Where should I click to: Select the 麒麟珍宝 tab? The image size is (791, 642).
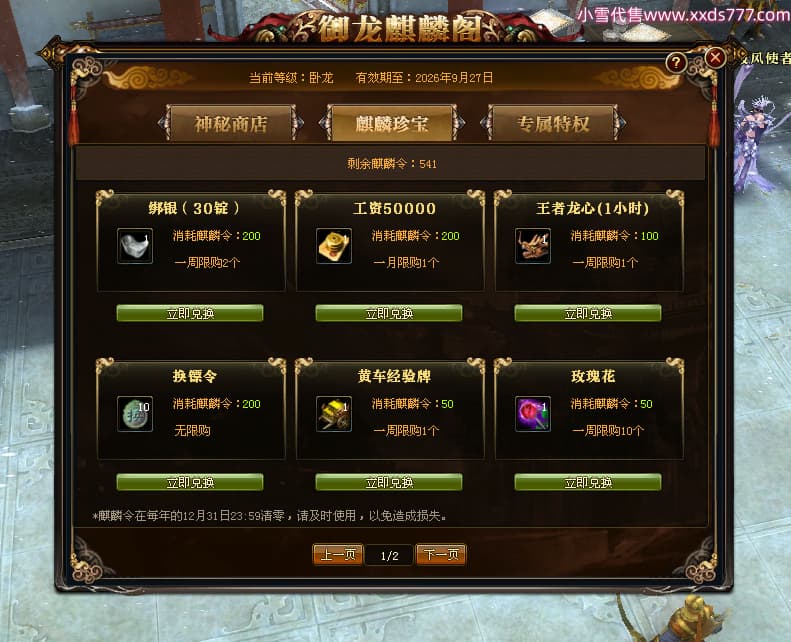[392, 124]
